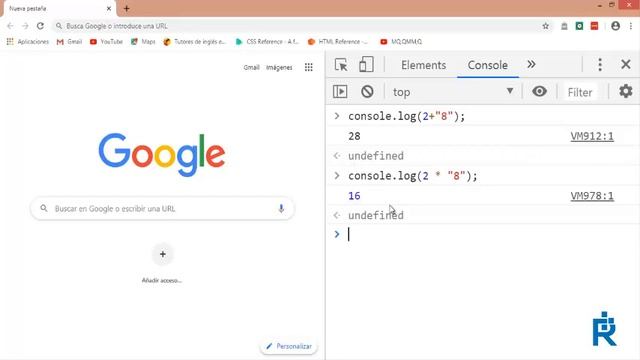
Task: Bookmark this page with the star
Action: (545, 26)
